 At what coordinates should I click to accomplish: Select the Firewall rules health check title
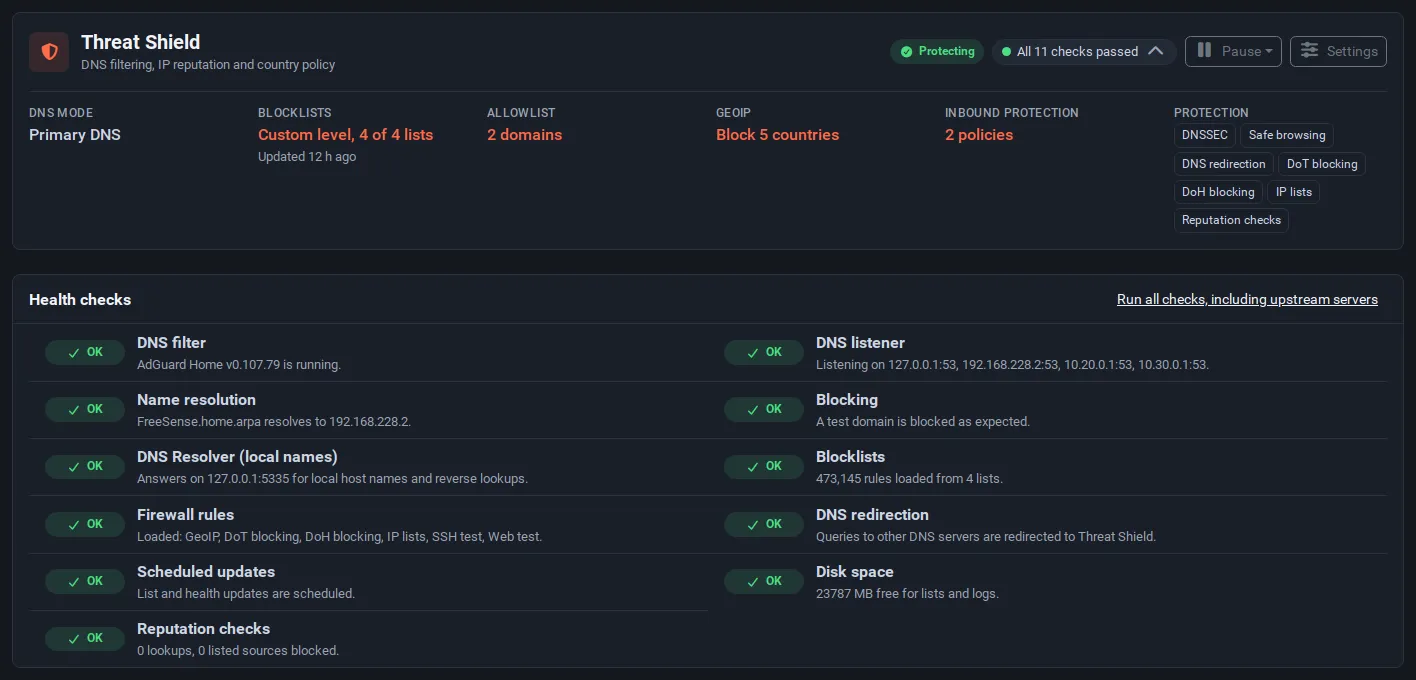point(185,515)
